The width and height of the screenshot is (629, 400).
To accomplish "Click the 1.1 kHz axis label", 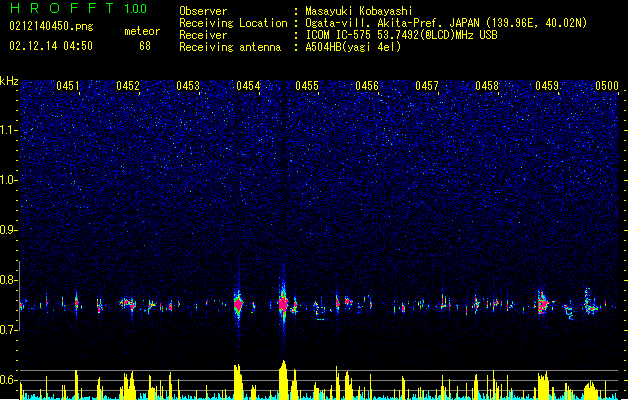I will click(8, 130).
